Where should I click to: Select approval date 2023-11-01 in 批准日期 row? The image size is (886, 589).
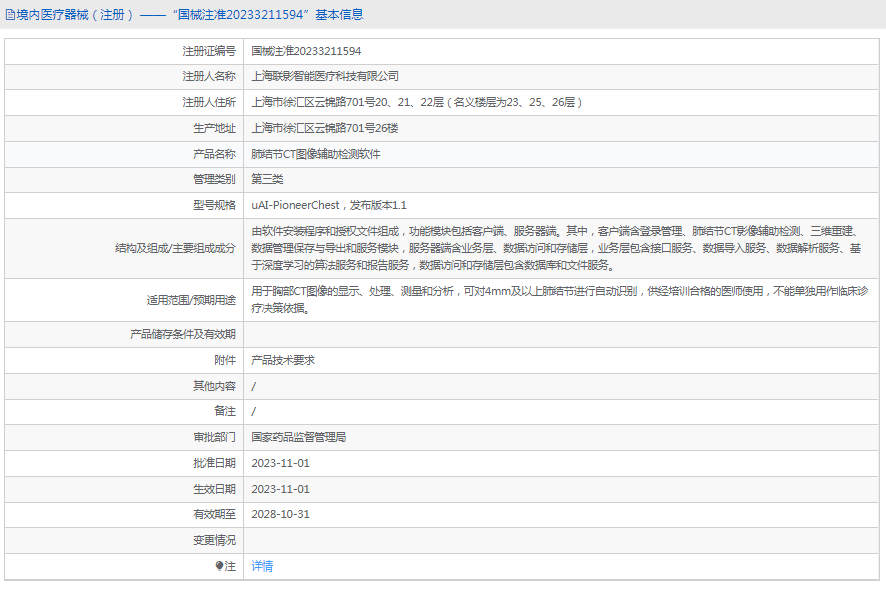pos(281,463)
